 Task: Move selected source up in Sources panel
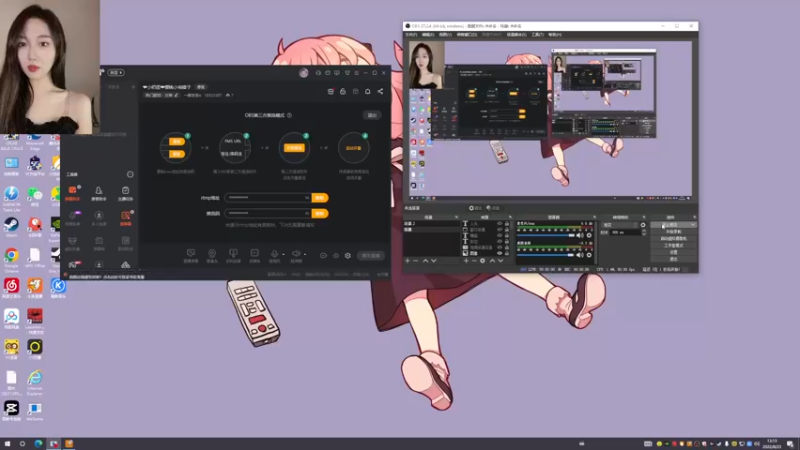point(492,261)
